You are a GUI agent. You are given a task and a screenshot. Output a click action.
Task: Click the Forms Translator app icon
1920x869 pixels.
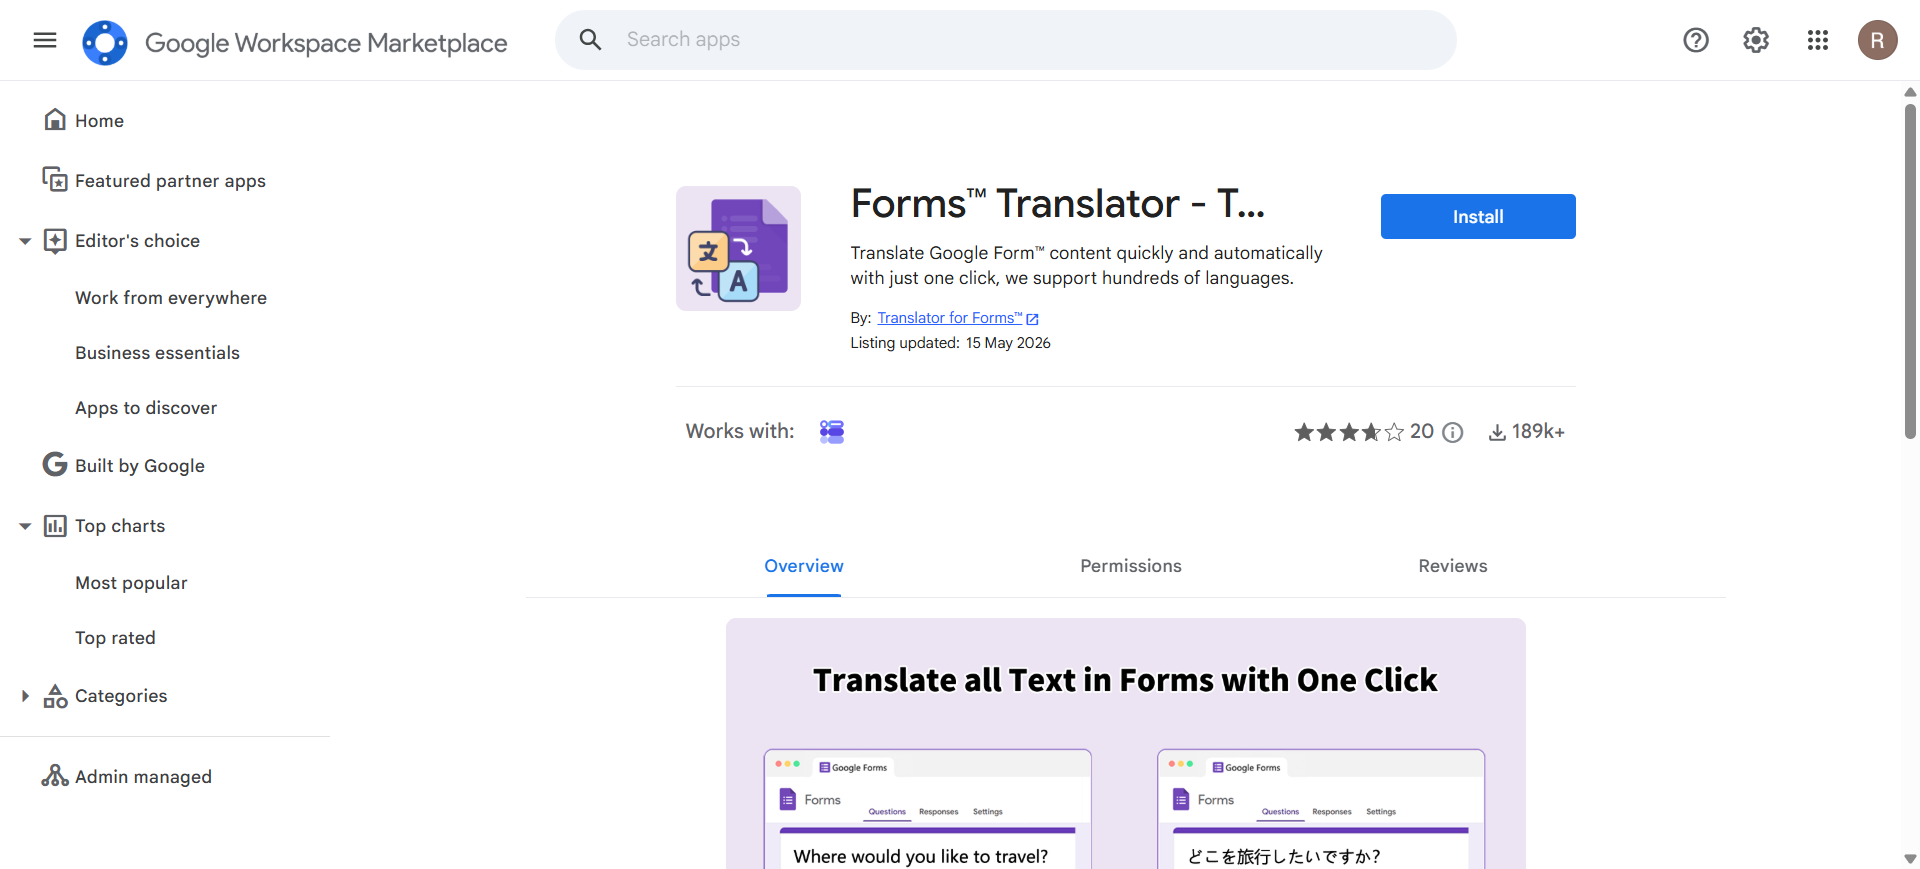pyautogui.click(x=738, y=248)
